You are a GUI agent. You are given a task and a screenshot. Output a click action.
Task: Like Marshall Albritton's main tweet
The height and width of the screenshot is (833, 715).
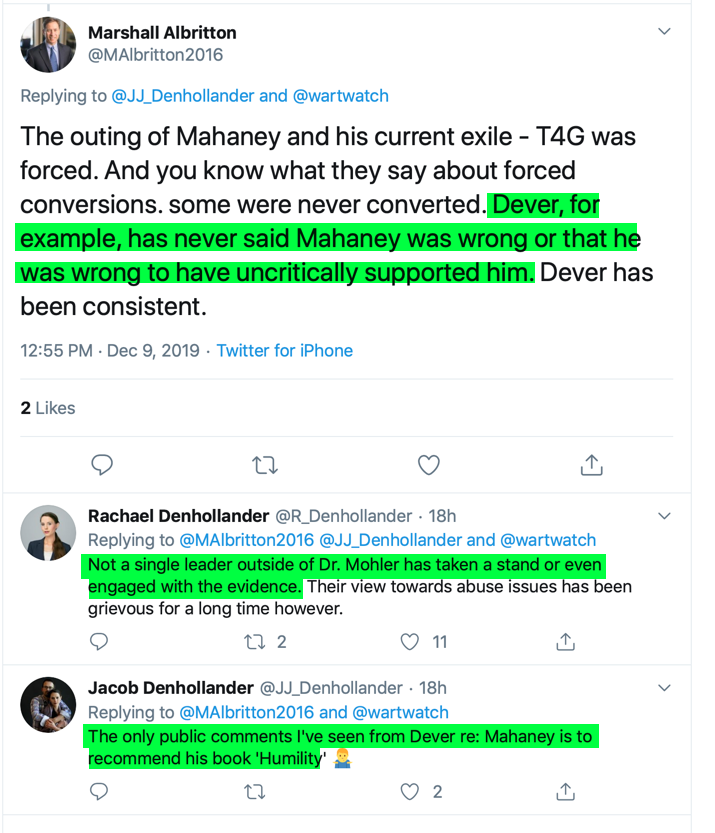click(x=428, y=465)
